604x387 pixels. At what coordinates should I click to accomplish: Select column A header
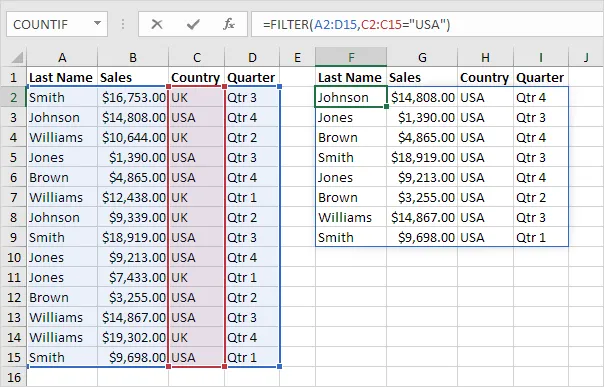click(62, 57)
